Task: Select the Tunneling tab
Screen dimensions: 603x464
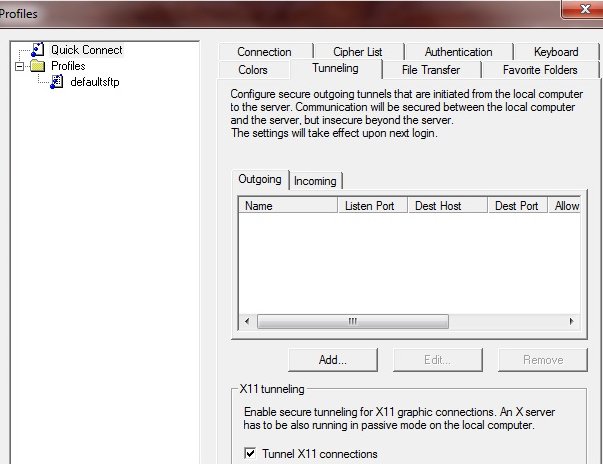Action: (x=335, y=68)
